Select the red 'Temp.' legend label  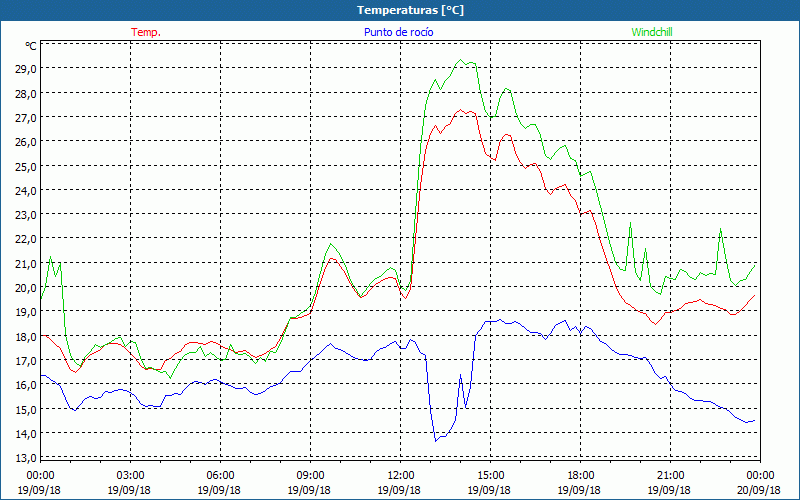[x=146, y=32]
